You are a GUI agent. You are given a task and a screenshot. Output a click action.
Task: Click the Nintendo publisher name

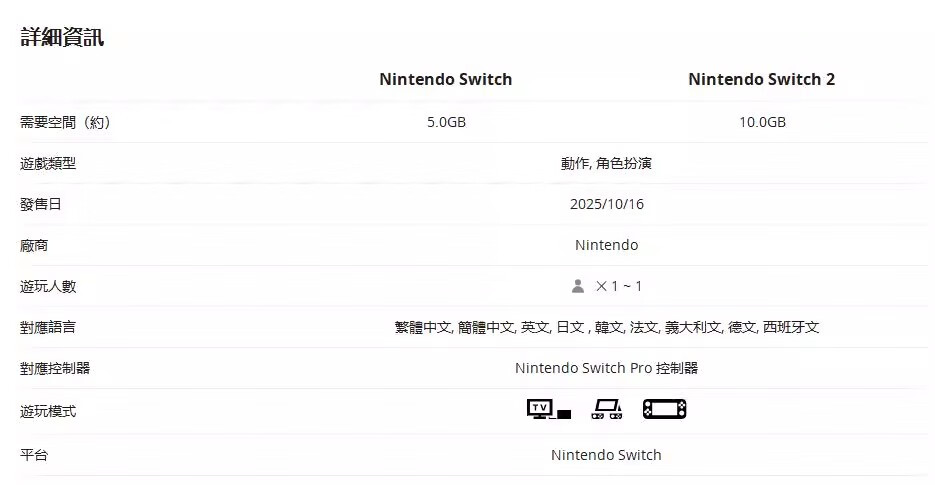606,245
